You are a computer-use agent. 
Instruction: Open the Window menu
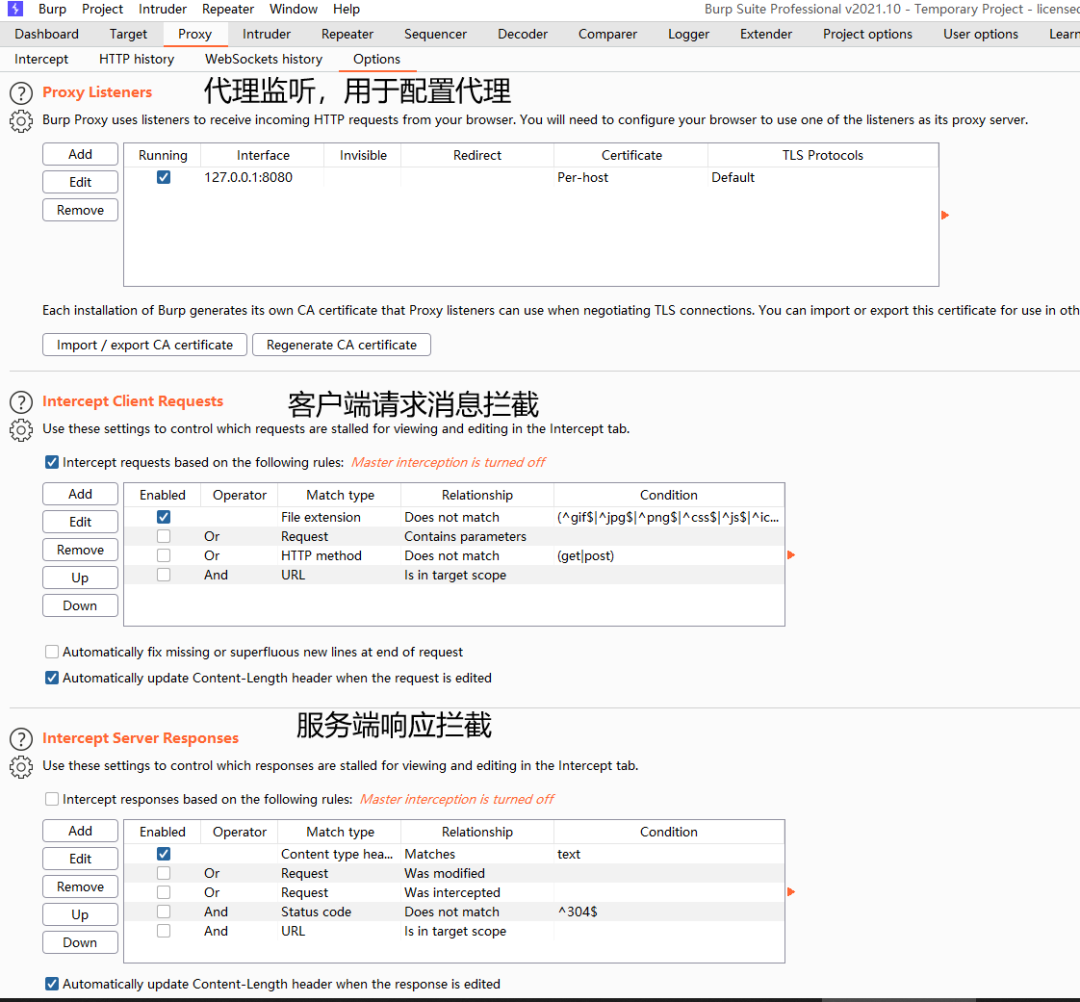pyautogui.click(x=293, y=9)
